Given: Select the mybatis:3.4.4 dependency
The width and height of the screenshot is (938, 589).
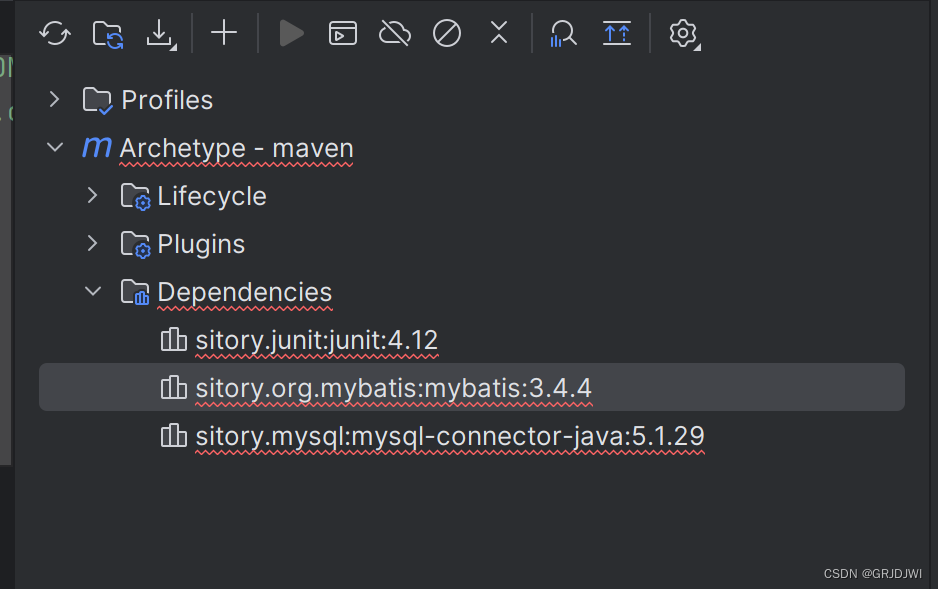Looking at the screenshot, I should click(393, 387).
